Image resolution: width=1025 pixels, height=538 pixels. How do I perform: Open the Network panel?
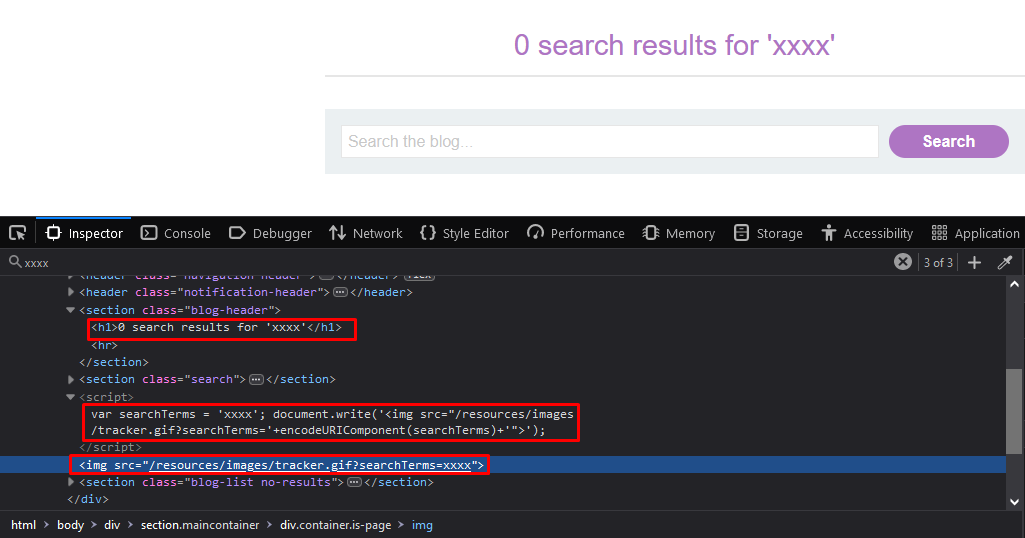365,233
